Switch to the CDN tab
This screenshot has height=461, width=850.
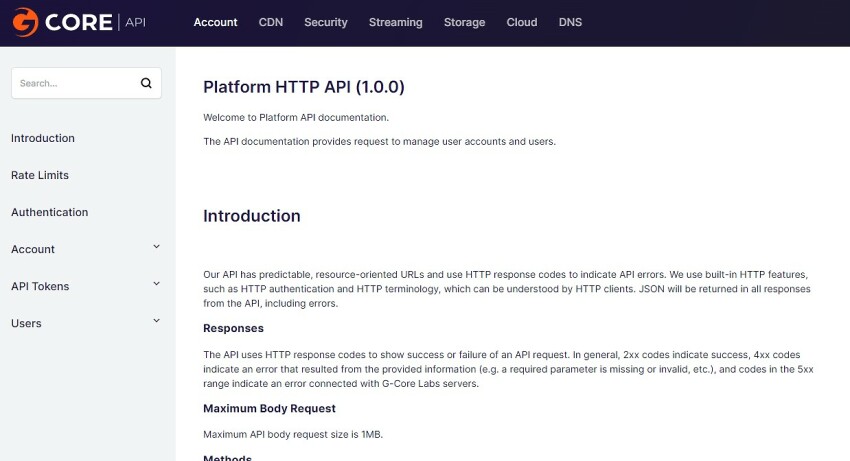click(271, 22)
